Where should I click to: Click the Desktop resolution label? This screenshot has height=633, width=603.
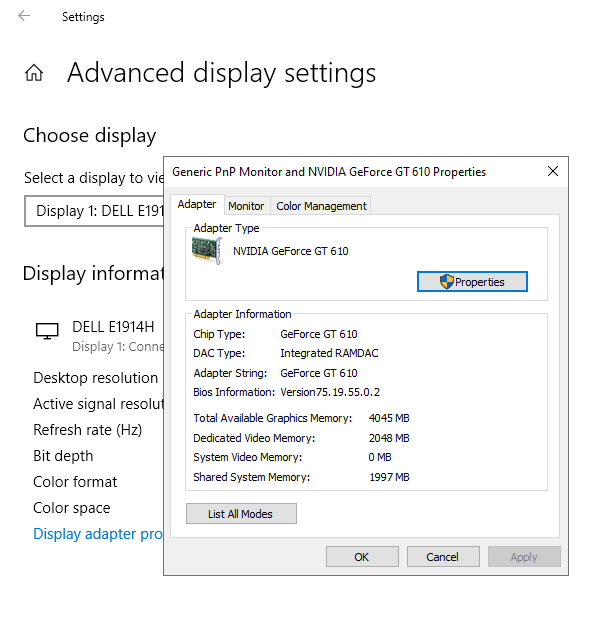(x=96, y=378)
